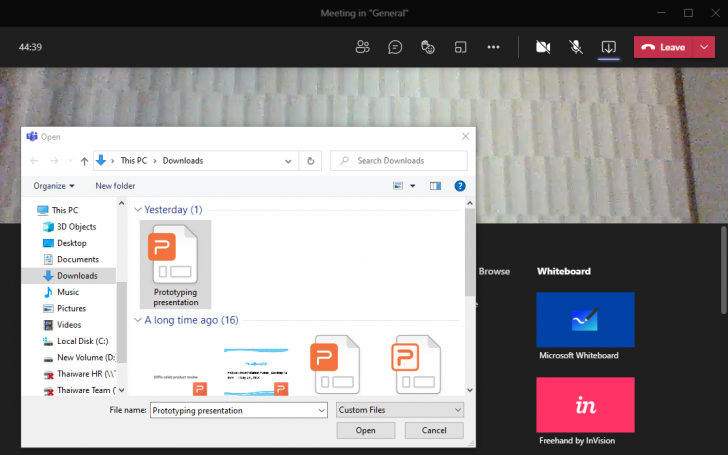Open breakout rooms icon in Teams
This screenshot has height=455, width=728.
[x=460, y=47]
